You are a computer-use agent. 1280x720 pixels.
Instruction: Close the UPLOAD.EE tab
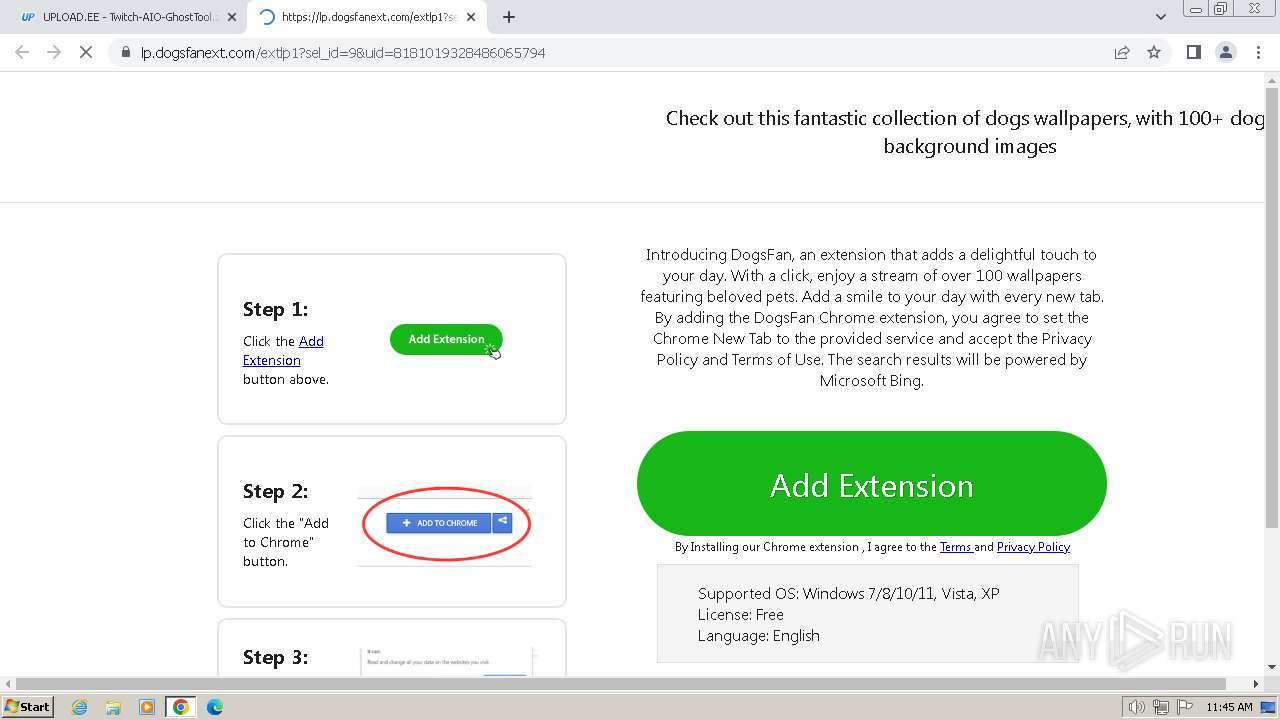click(232, 17)
